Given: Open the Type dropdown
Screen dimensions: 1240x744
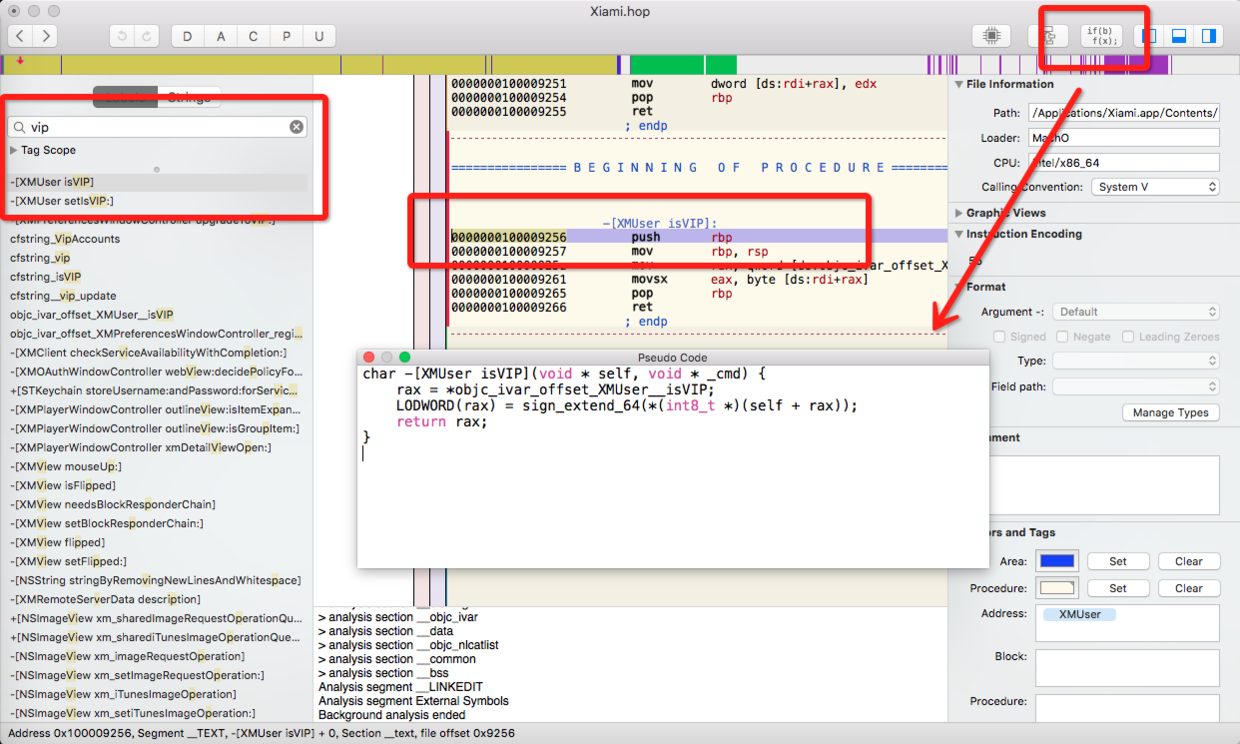Looking at the screenshot, I should [x=1136, y=361].
